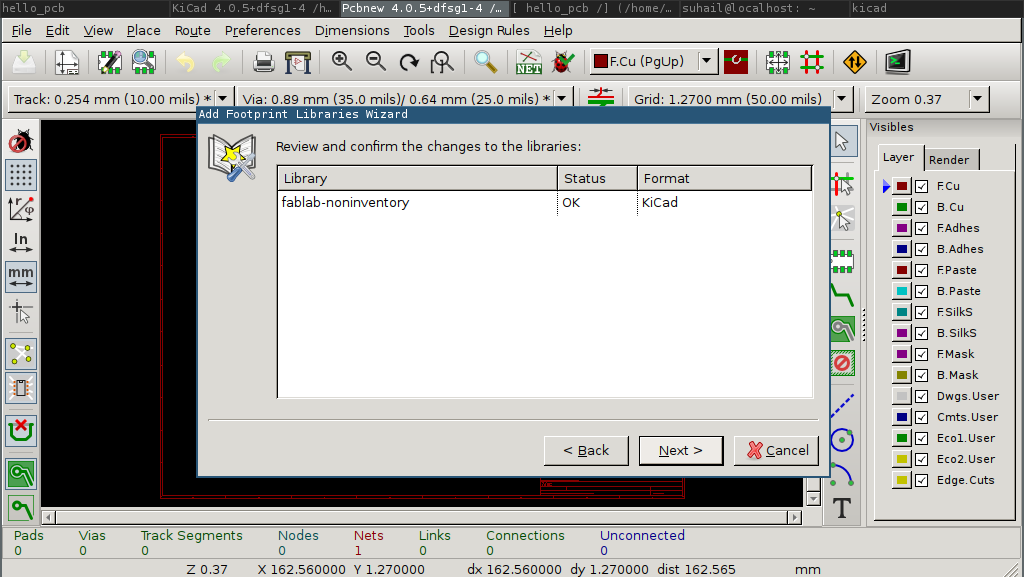The image size is (1024, 577).
Task: Toggle B.Cu layer visibility checkbox
Action: [x=921, y=208]
